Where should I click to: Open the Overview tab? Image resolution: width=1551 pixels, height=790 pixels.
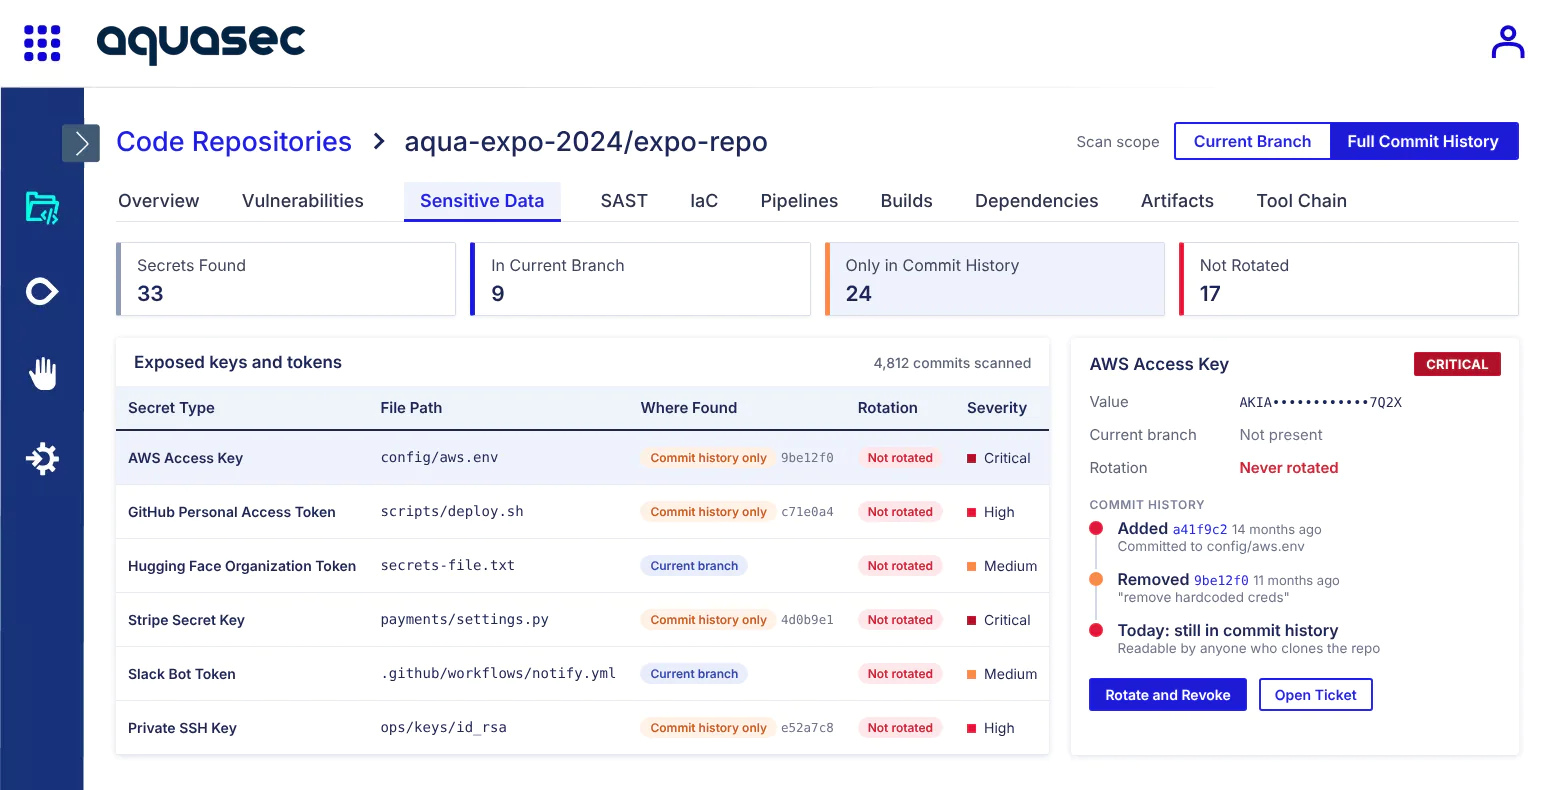click(x=159, y=201)
